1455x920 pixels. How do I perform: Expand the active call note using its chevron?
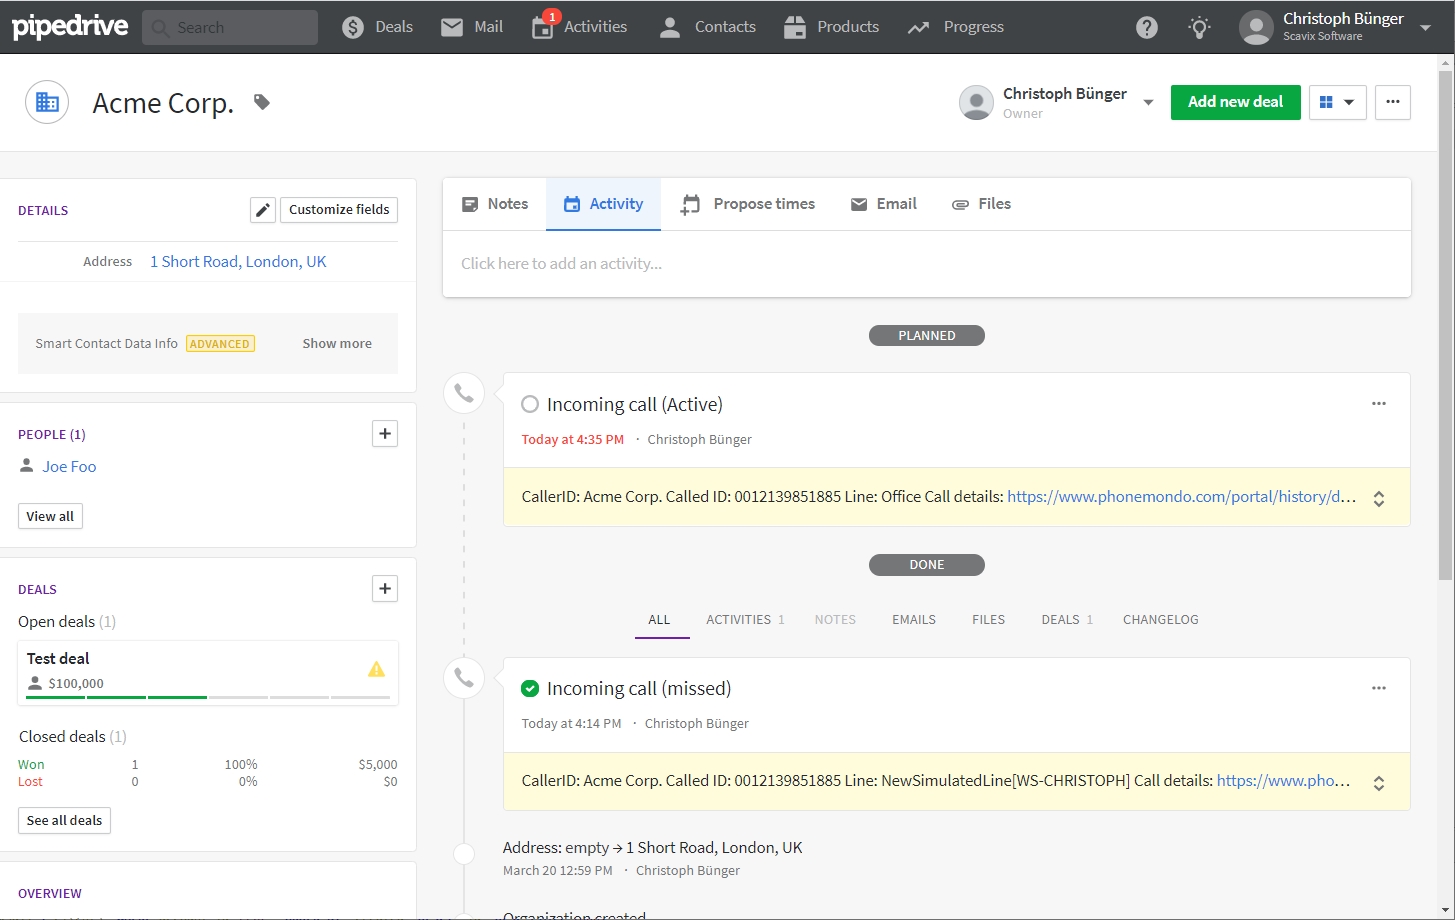tap(1378, 497)
